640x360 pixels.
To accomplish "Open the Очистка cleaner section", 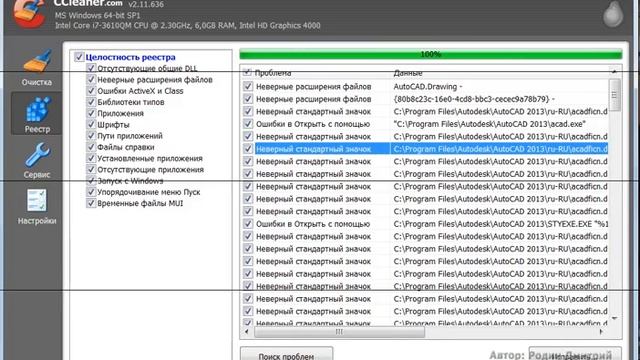I will (37, 67).
